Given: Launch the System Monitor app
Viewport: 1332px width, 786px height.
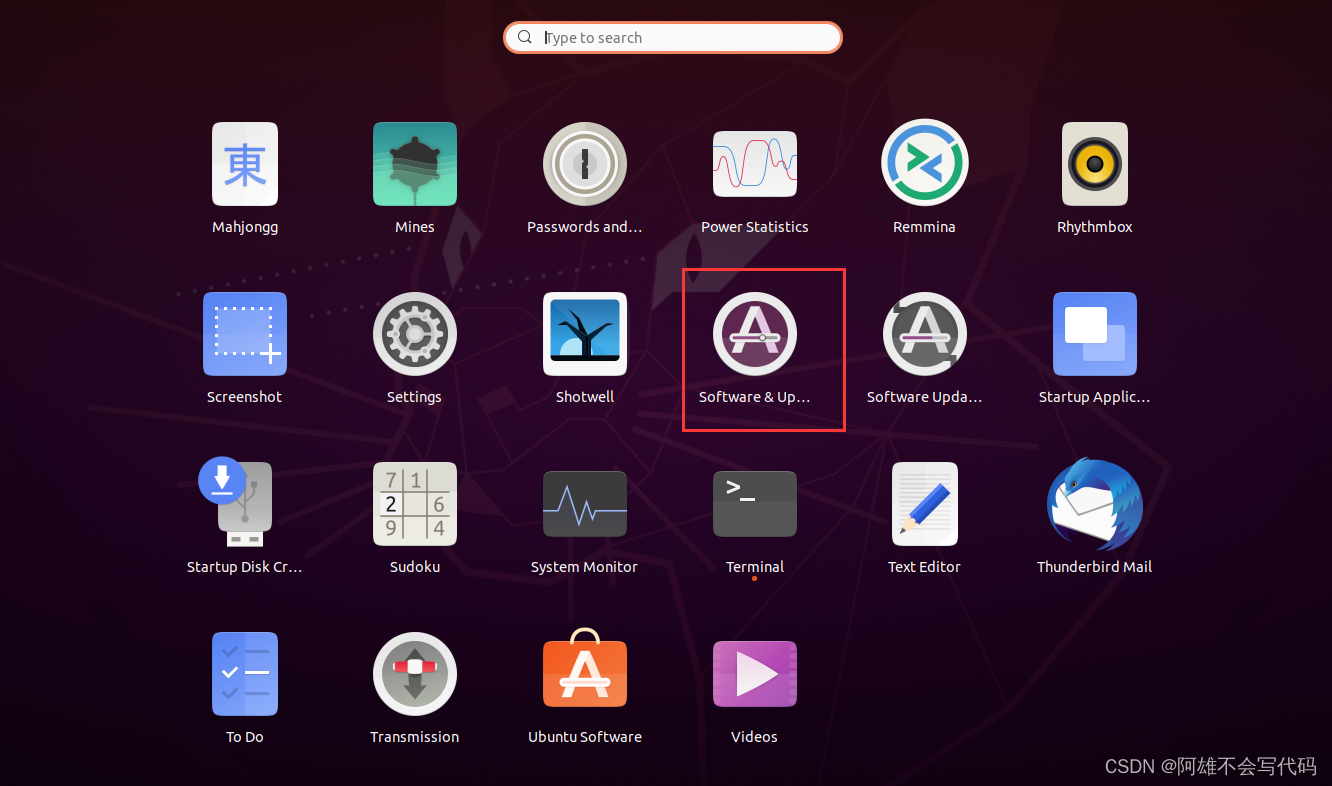Looking at the screenshot, I should click(x=585, y=504).
